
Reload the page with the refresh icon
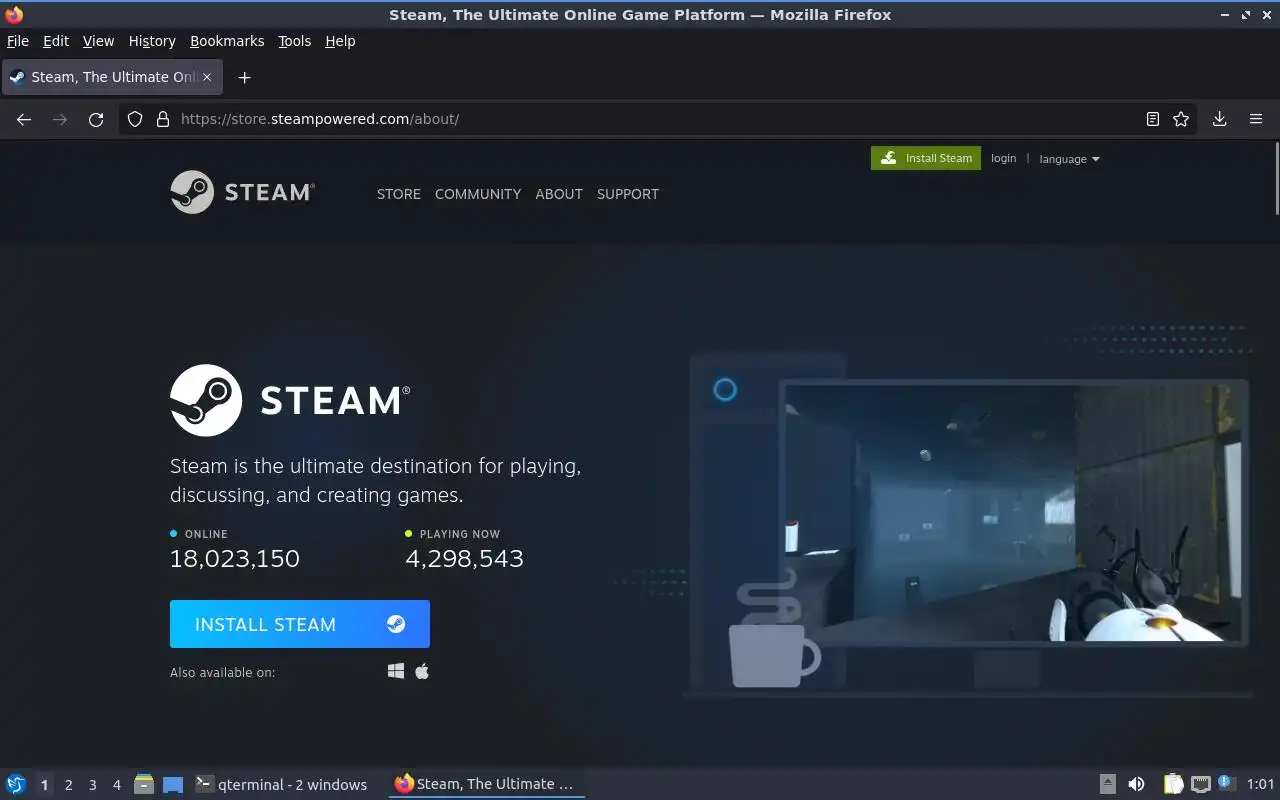pyautogui.click(x=96, y=119)
